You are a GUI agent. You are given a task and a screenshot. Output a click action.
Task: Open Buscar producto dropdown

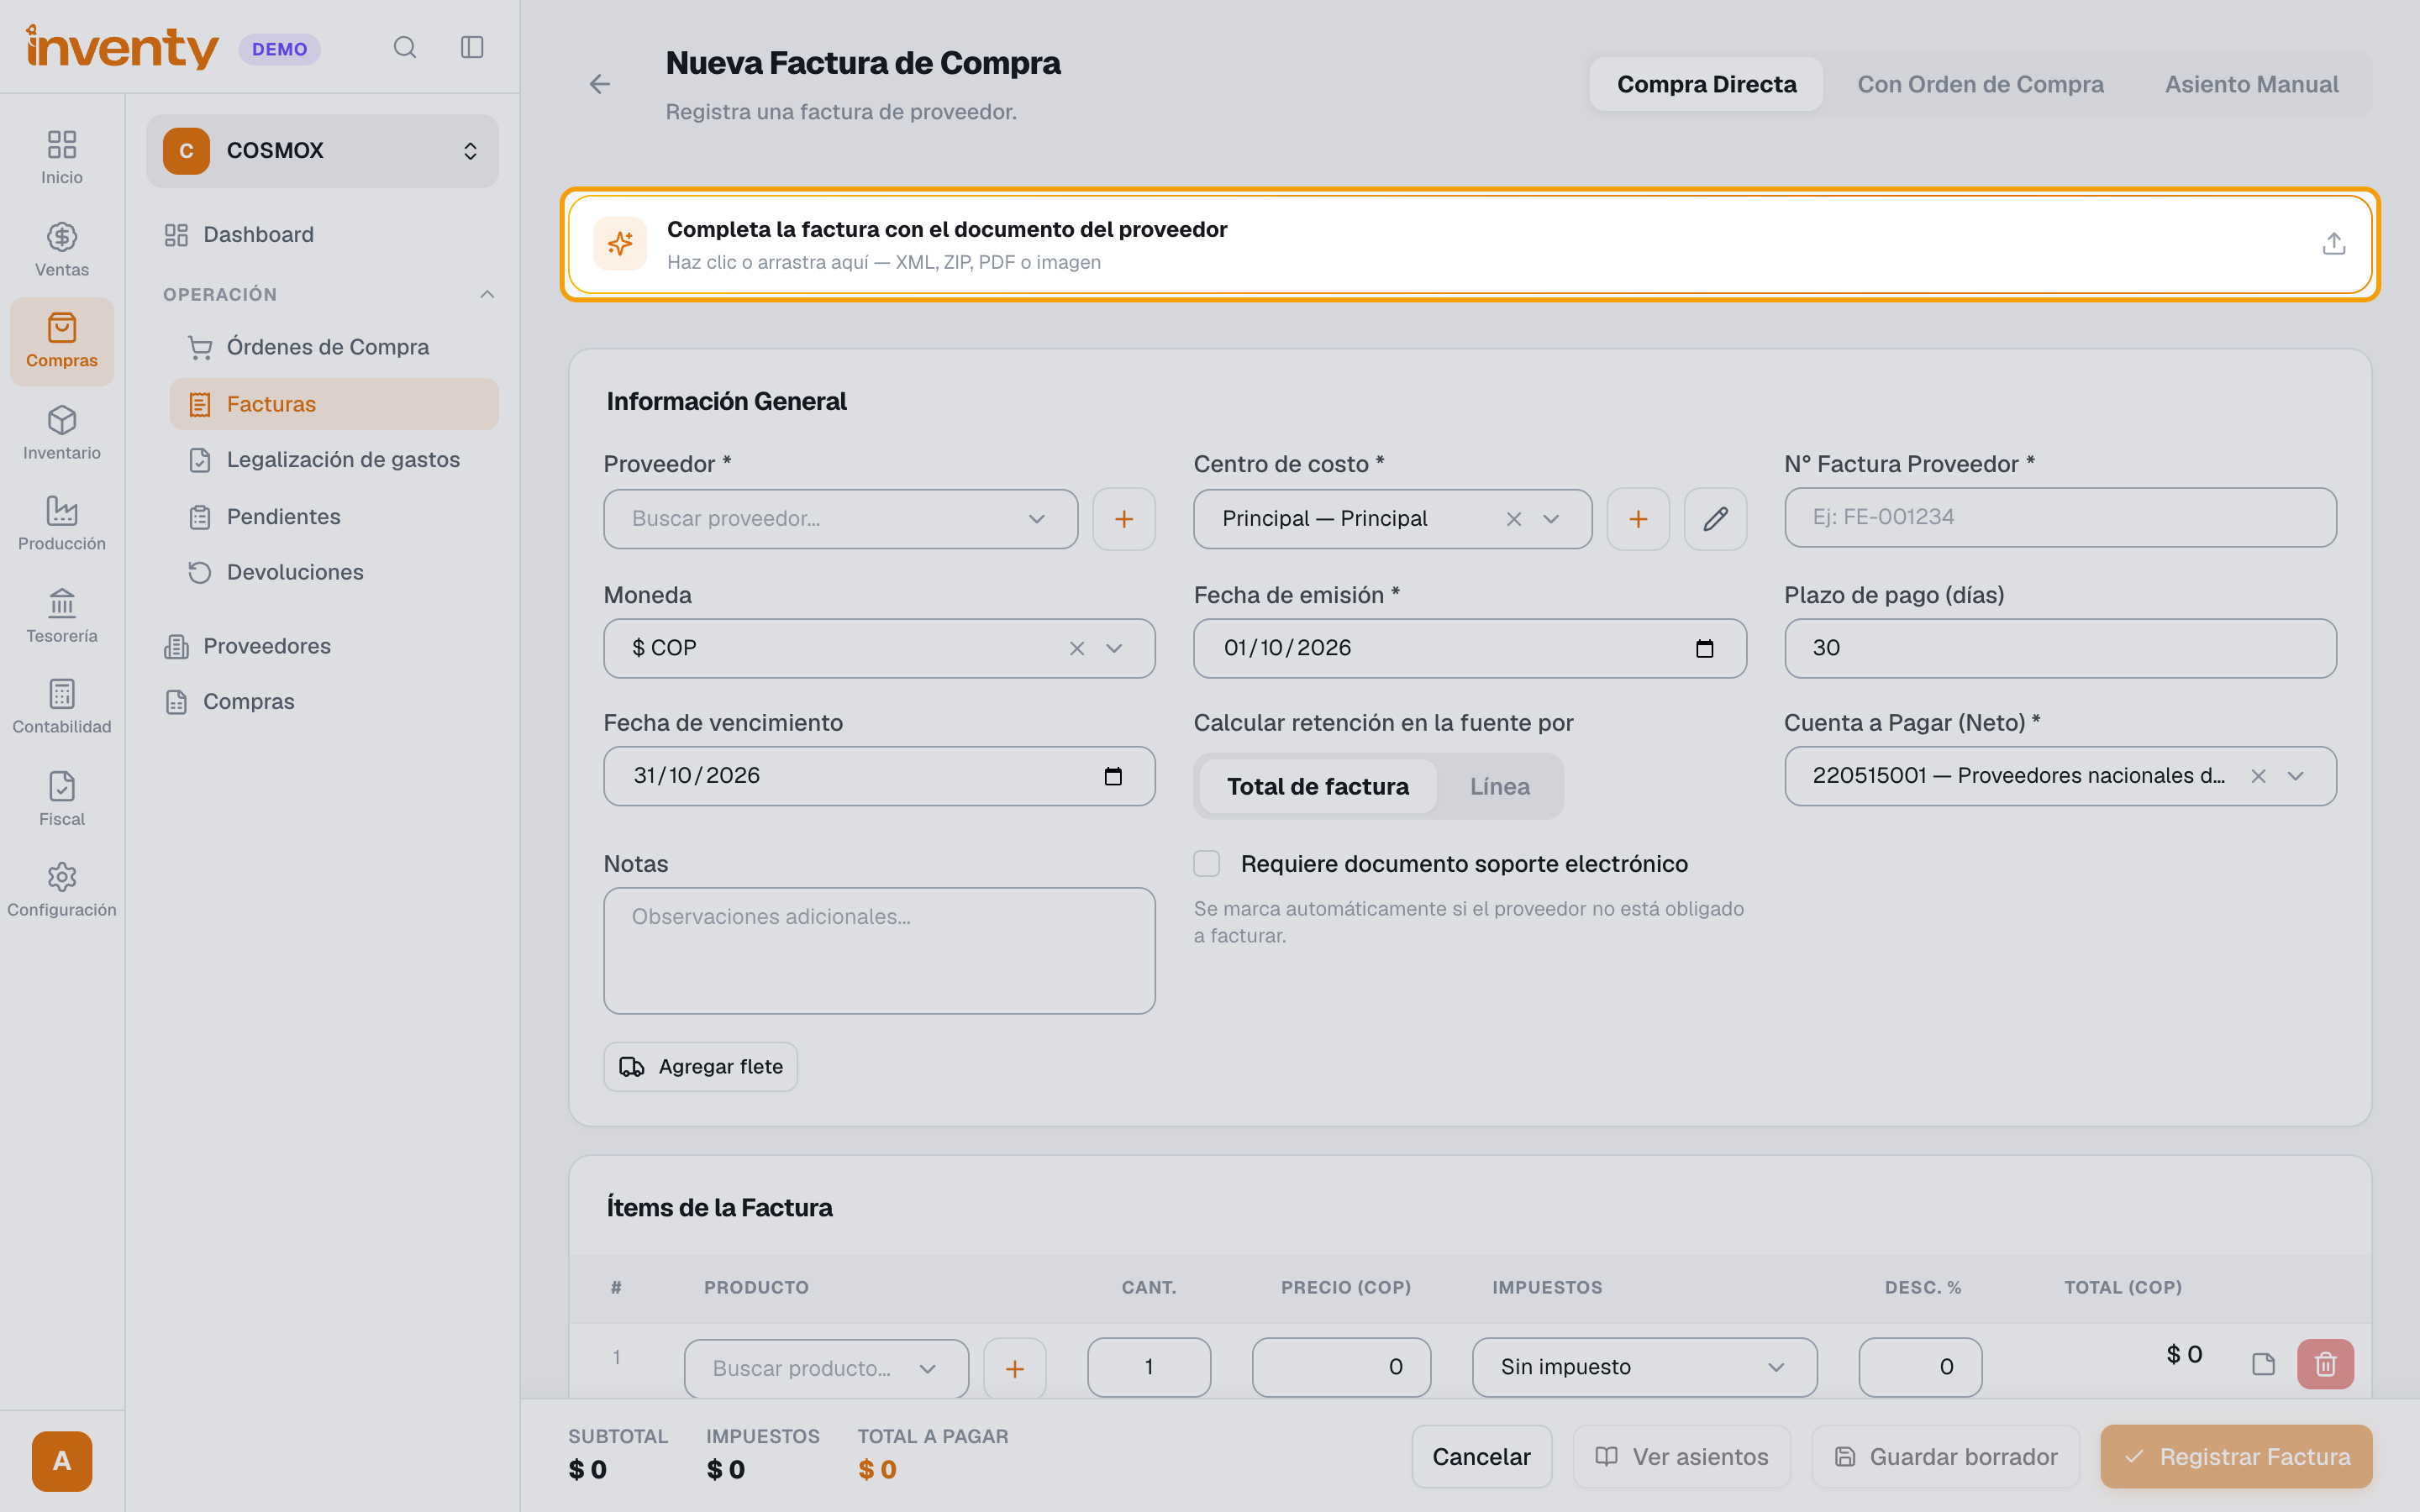[826, 1368]
